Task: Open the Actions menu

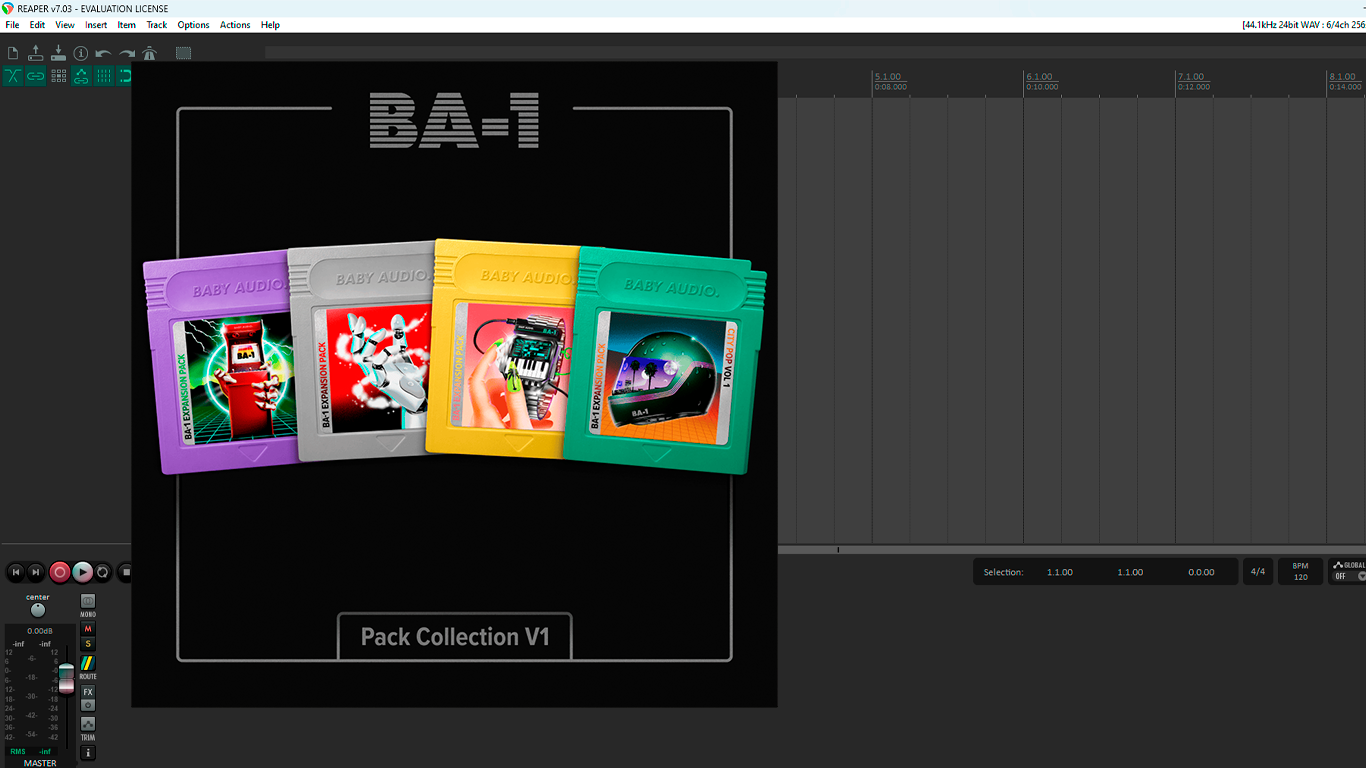Action: pos(235,25)
